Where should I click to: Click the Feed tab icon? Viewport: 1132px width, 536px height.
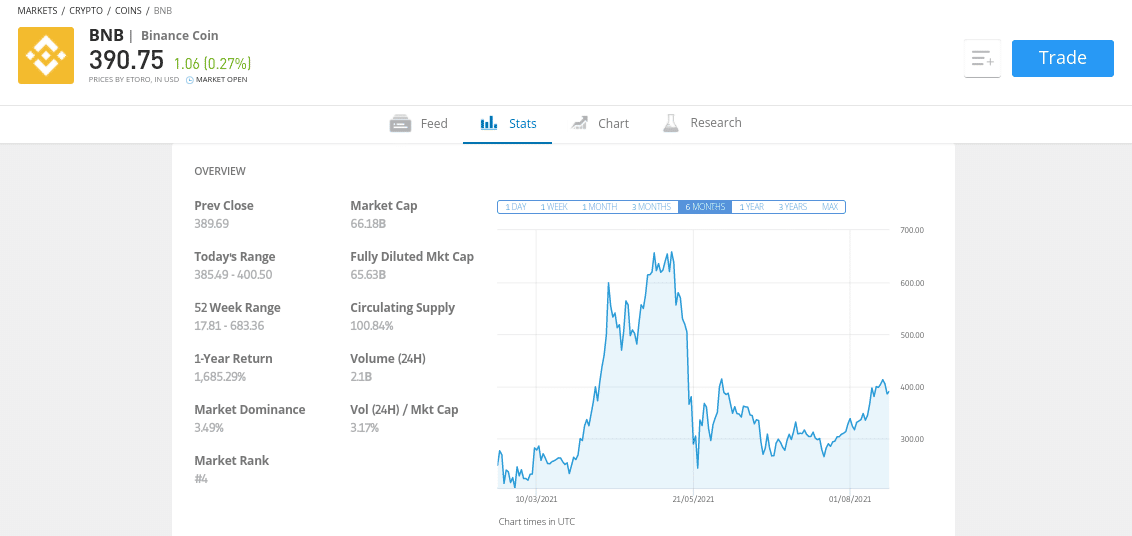400,124
